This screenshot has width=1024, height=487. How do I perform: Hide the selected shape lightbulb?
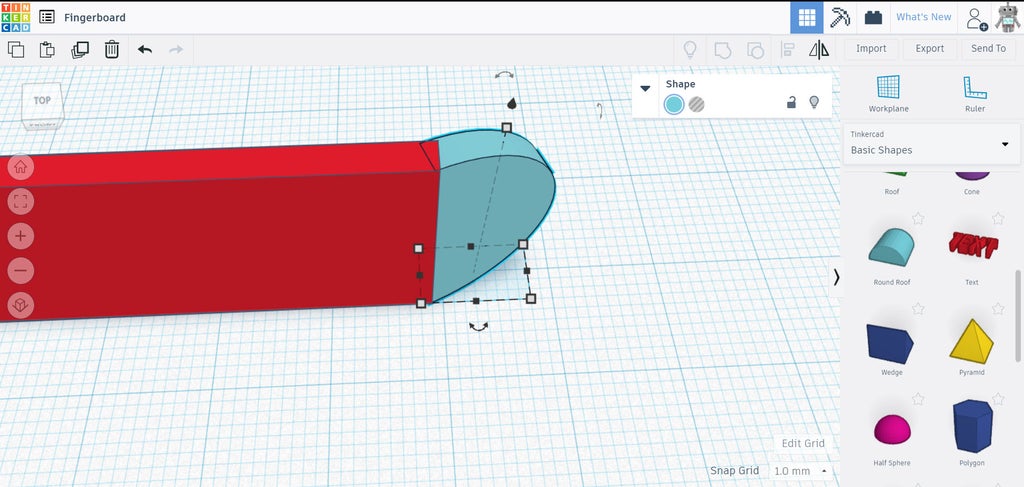coord(814,102)
